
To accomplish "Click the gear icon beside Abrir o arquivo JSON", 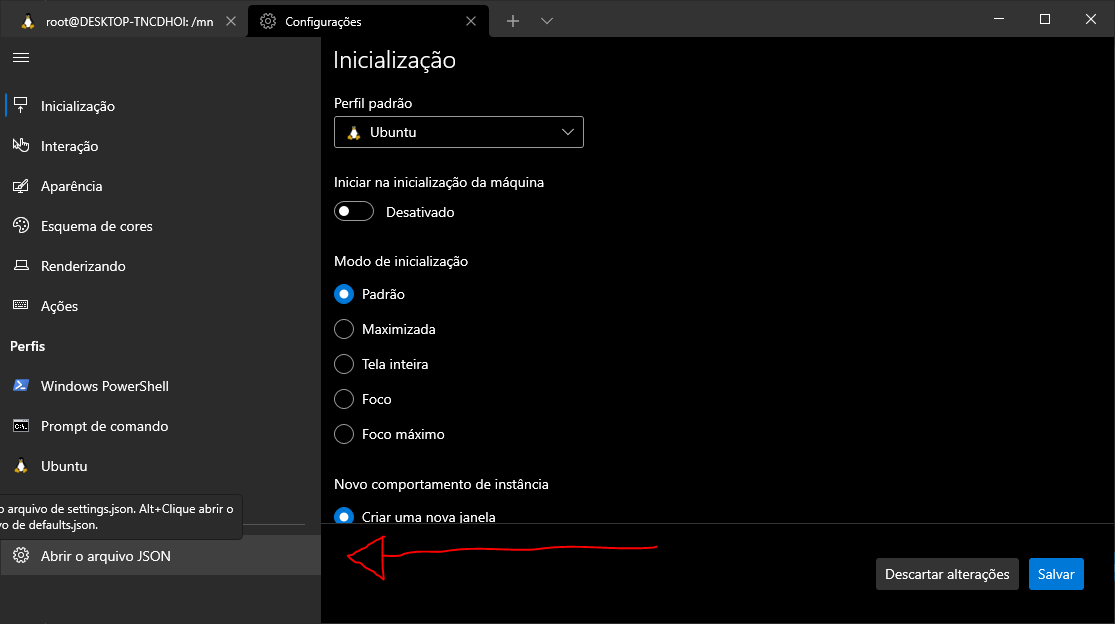I will (x=21, y=555).
